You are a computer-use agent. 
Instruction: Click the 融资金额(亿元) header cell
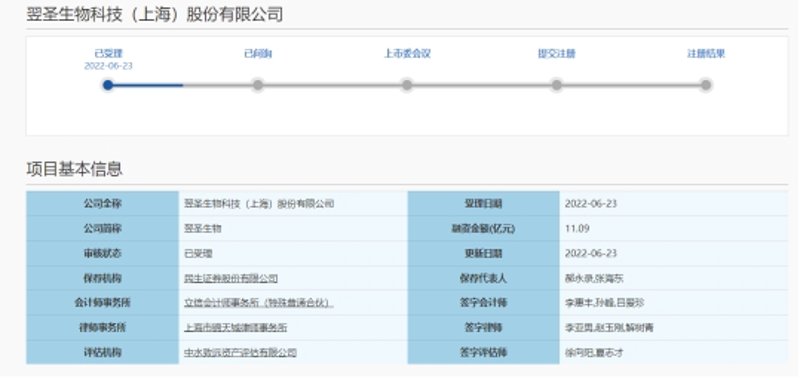click(x=483, y=229)
